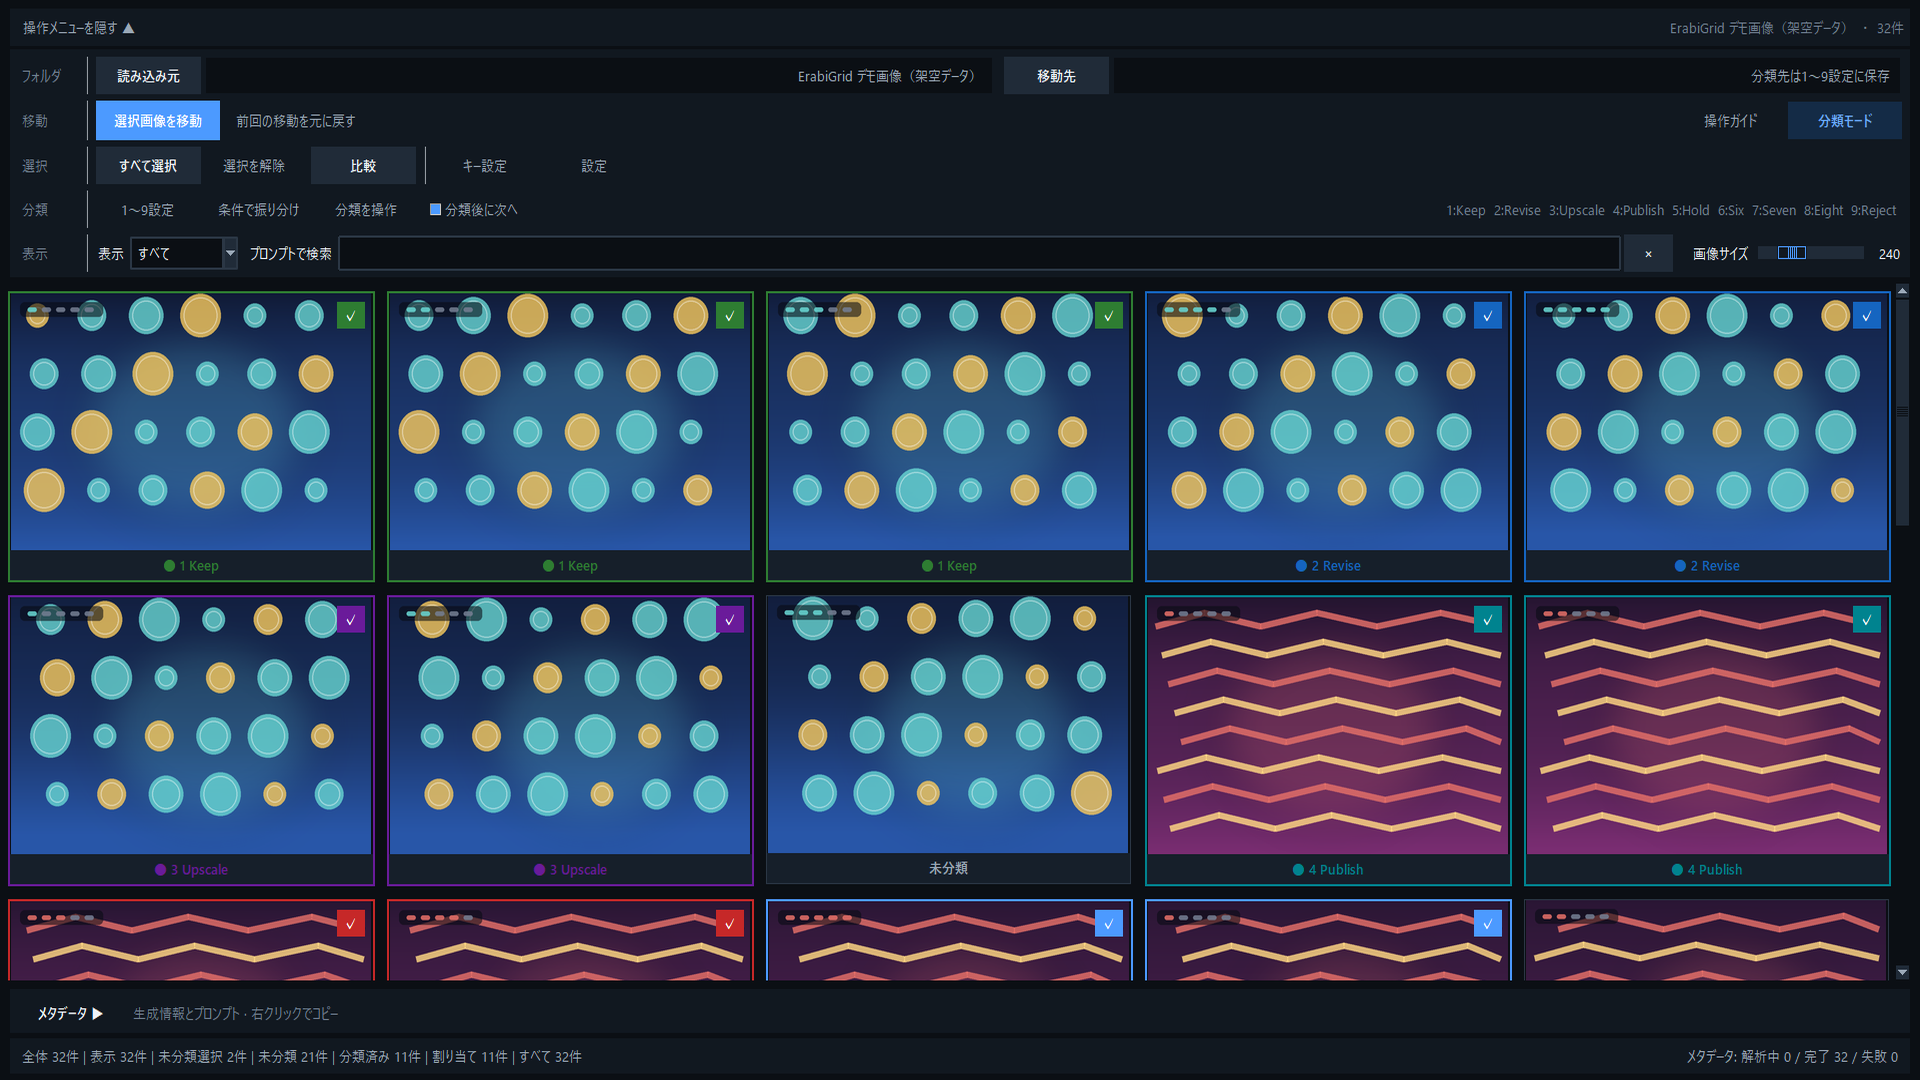Click the 9:Reject legend label

pos(1873,210)
